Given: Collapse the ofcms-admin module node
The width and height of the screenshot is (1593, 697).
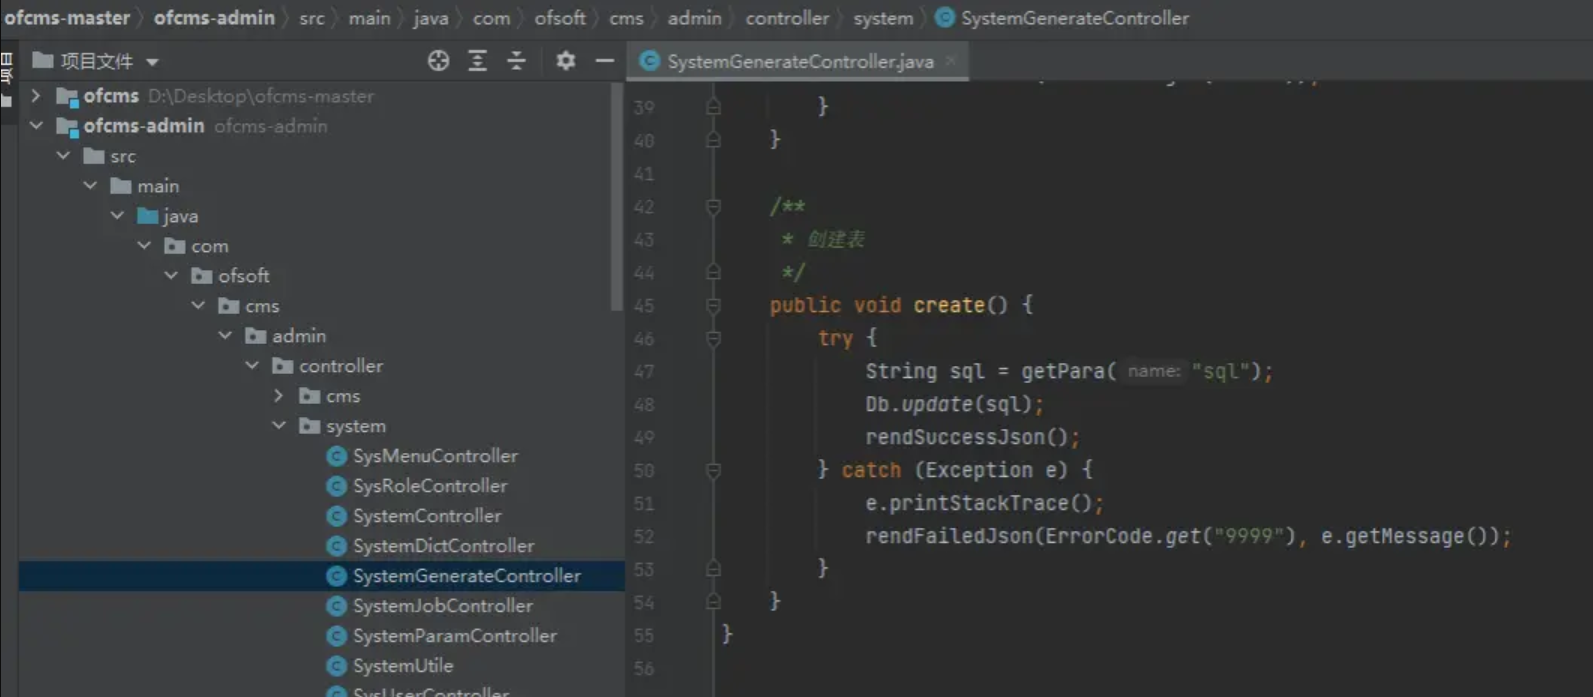Looking at the screenshot, I should [36, 126].
